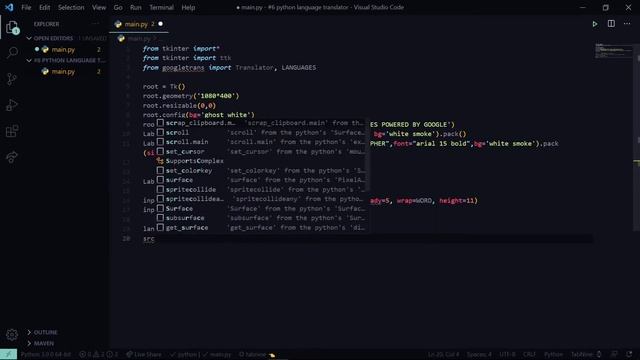Open the Live Share view icon
Viewport: 640px width, 360px height.
pos(12,157)
